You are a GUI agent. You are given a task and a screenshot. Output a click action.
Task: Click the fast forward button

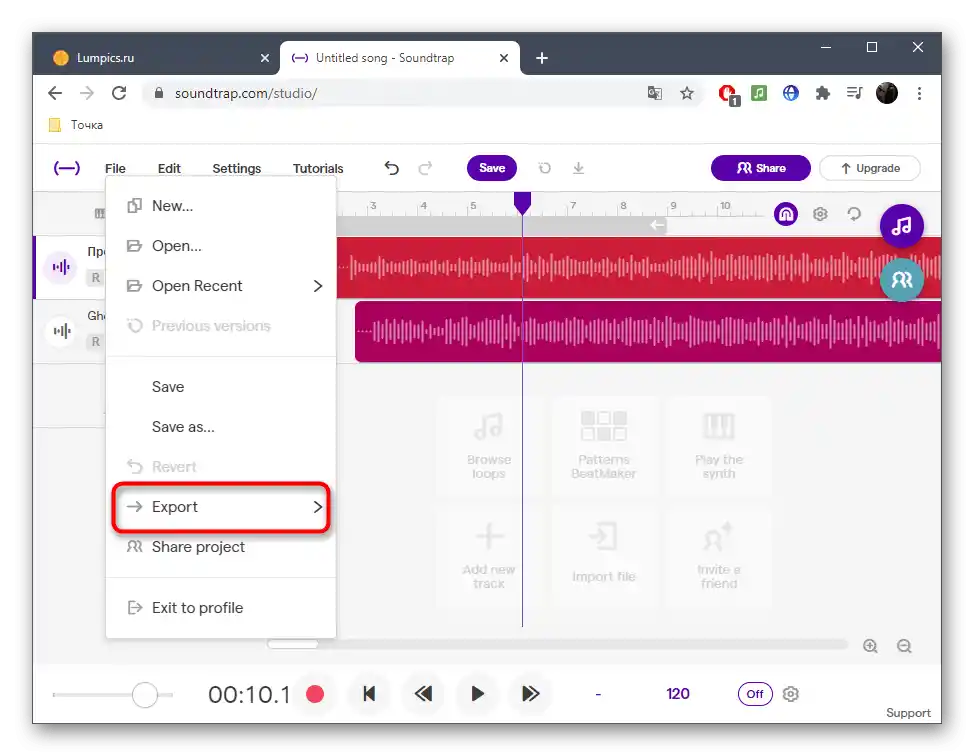[530, 694]
